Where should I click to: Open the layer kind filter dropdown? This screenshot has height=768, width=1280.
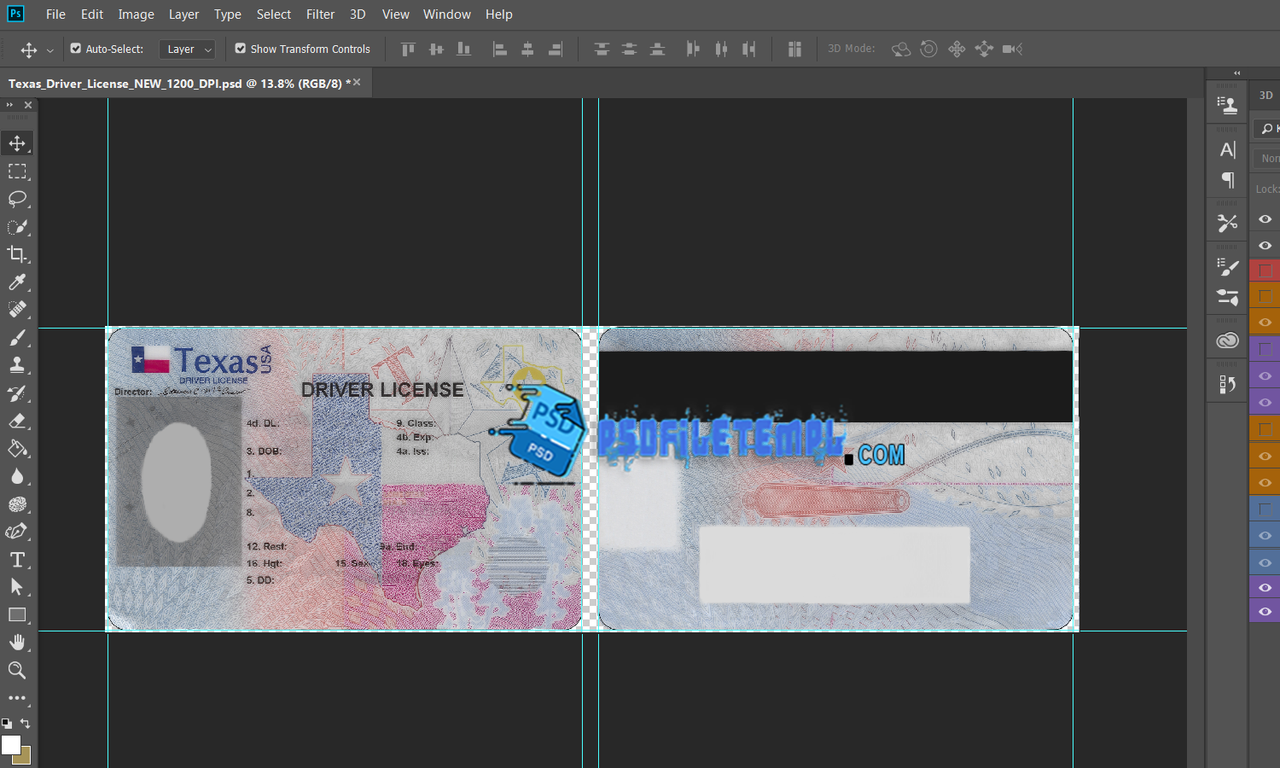1267,129
